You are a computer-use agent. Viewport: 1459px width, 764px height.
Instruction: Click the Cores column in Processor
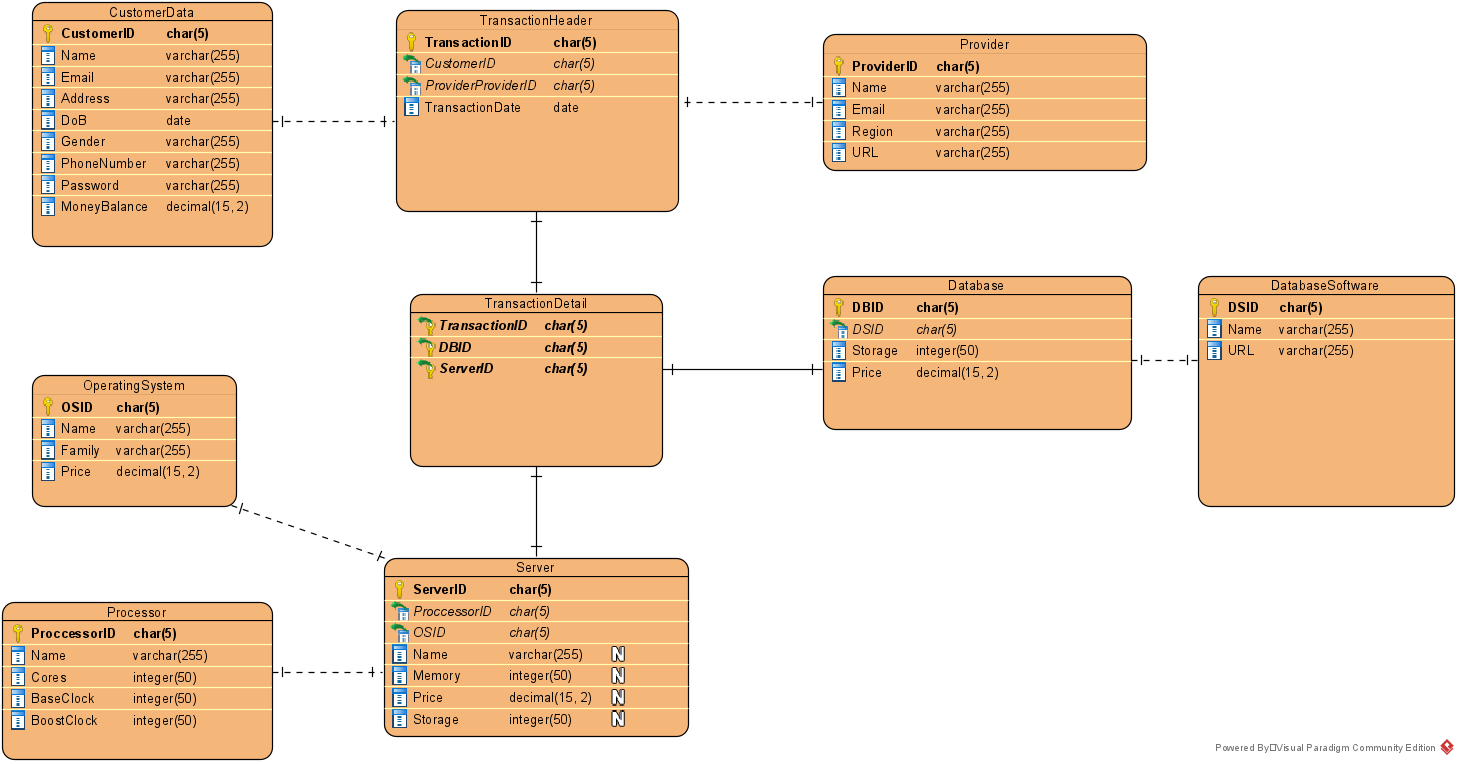click(x=137, y=677)
